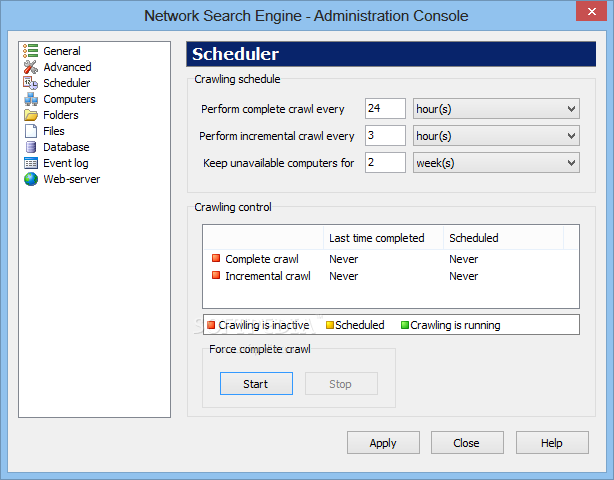Switch to the Files section
This screenshot has width=614, height=480.
pyautogui.click(x=54, y=131)
